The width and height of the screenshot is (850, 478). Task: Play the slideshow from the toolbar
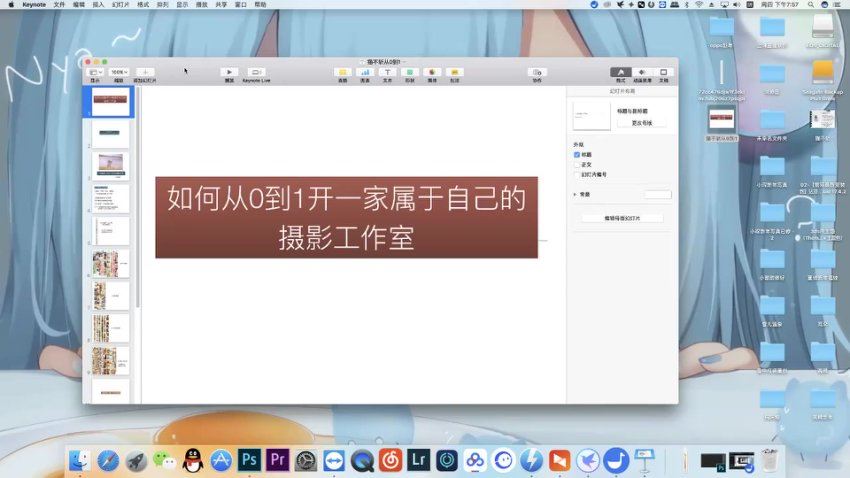tap(229, 72)
